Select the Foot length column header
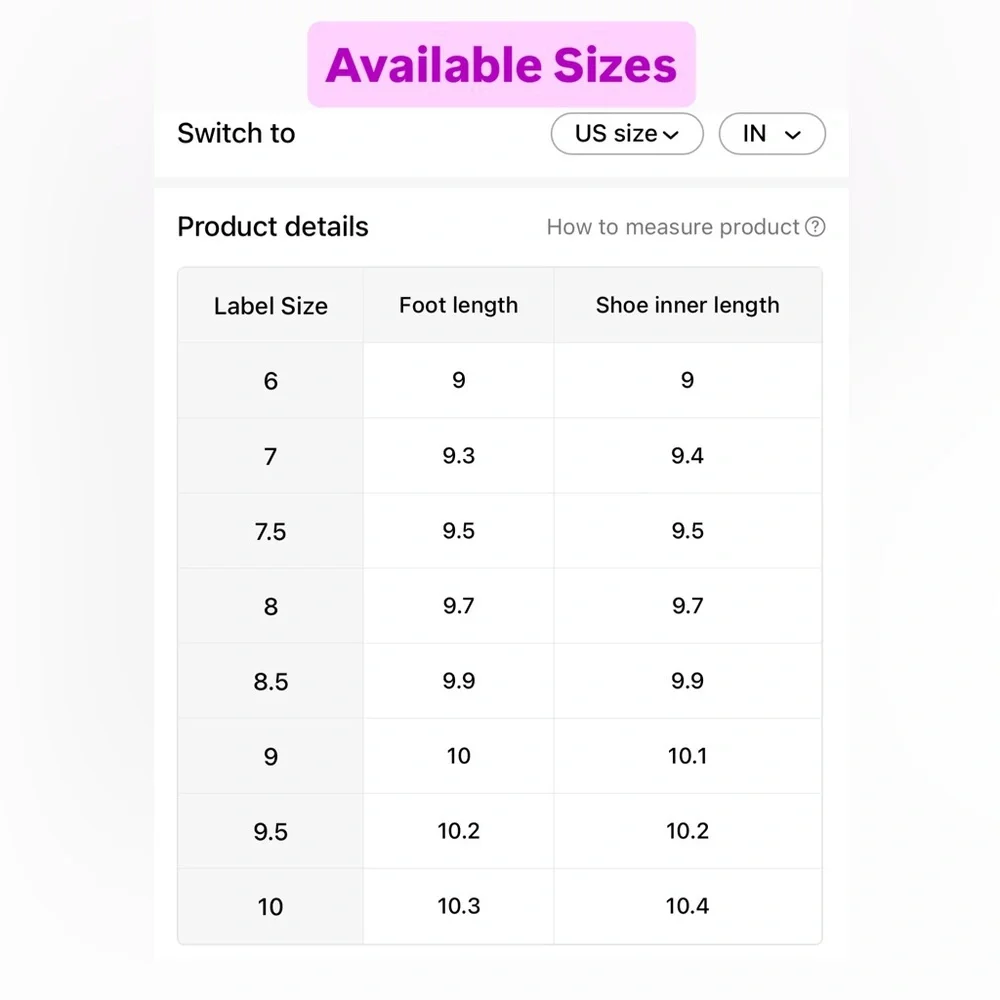The image size is (1000, 1000). pos(459,305)
